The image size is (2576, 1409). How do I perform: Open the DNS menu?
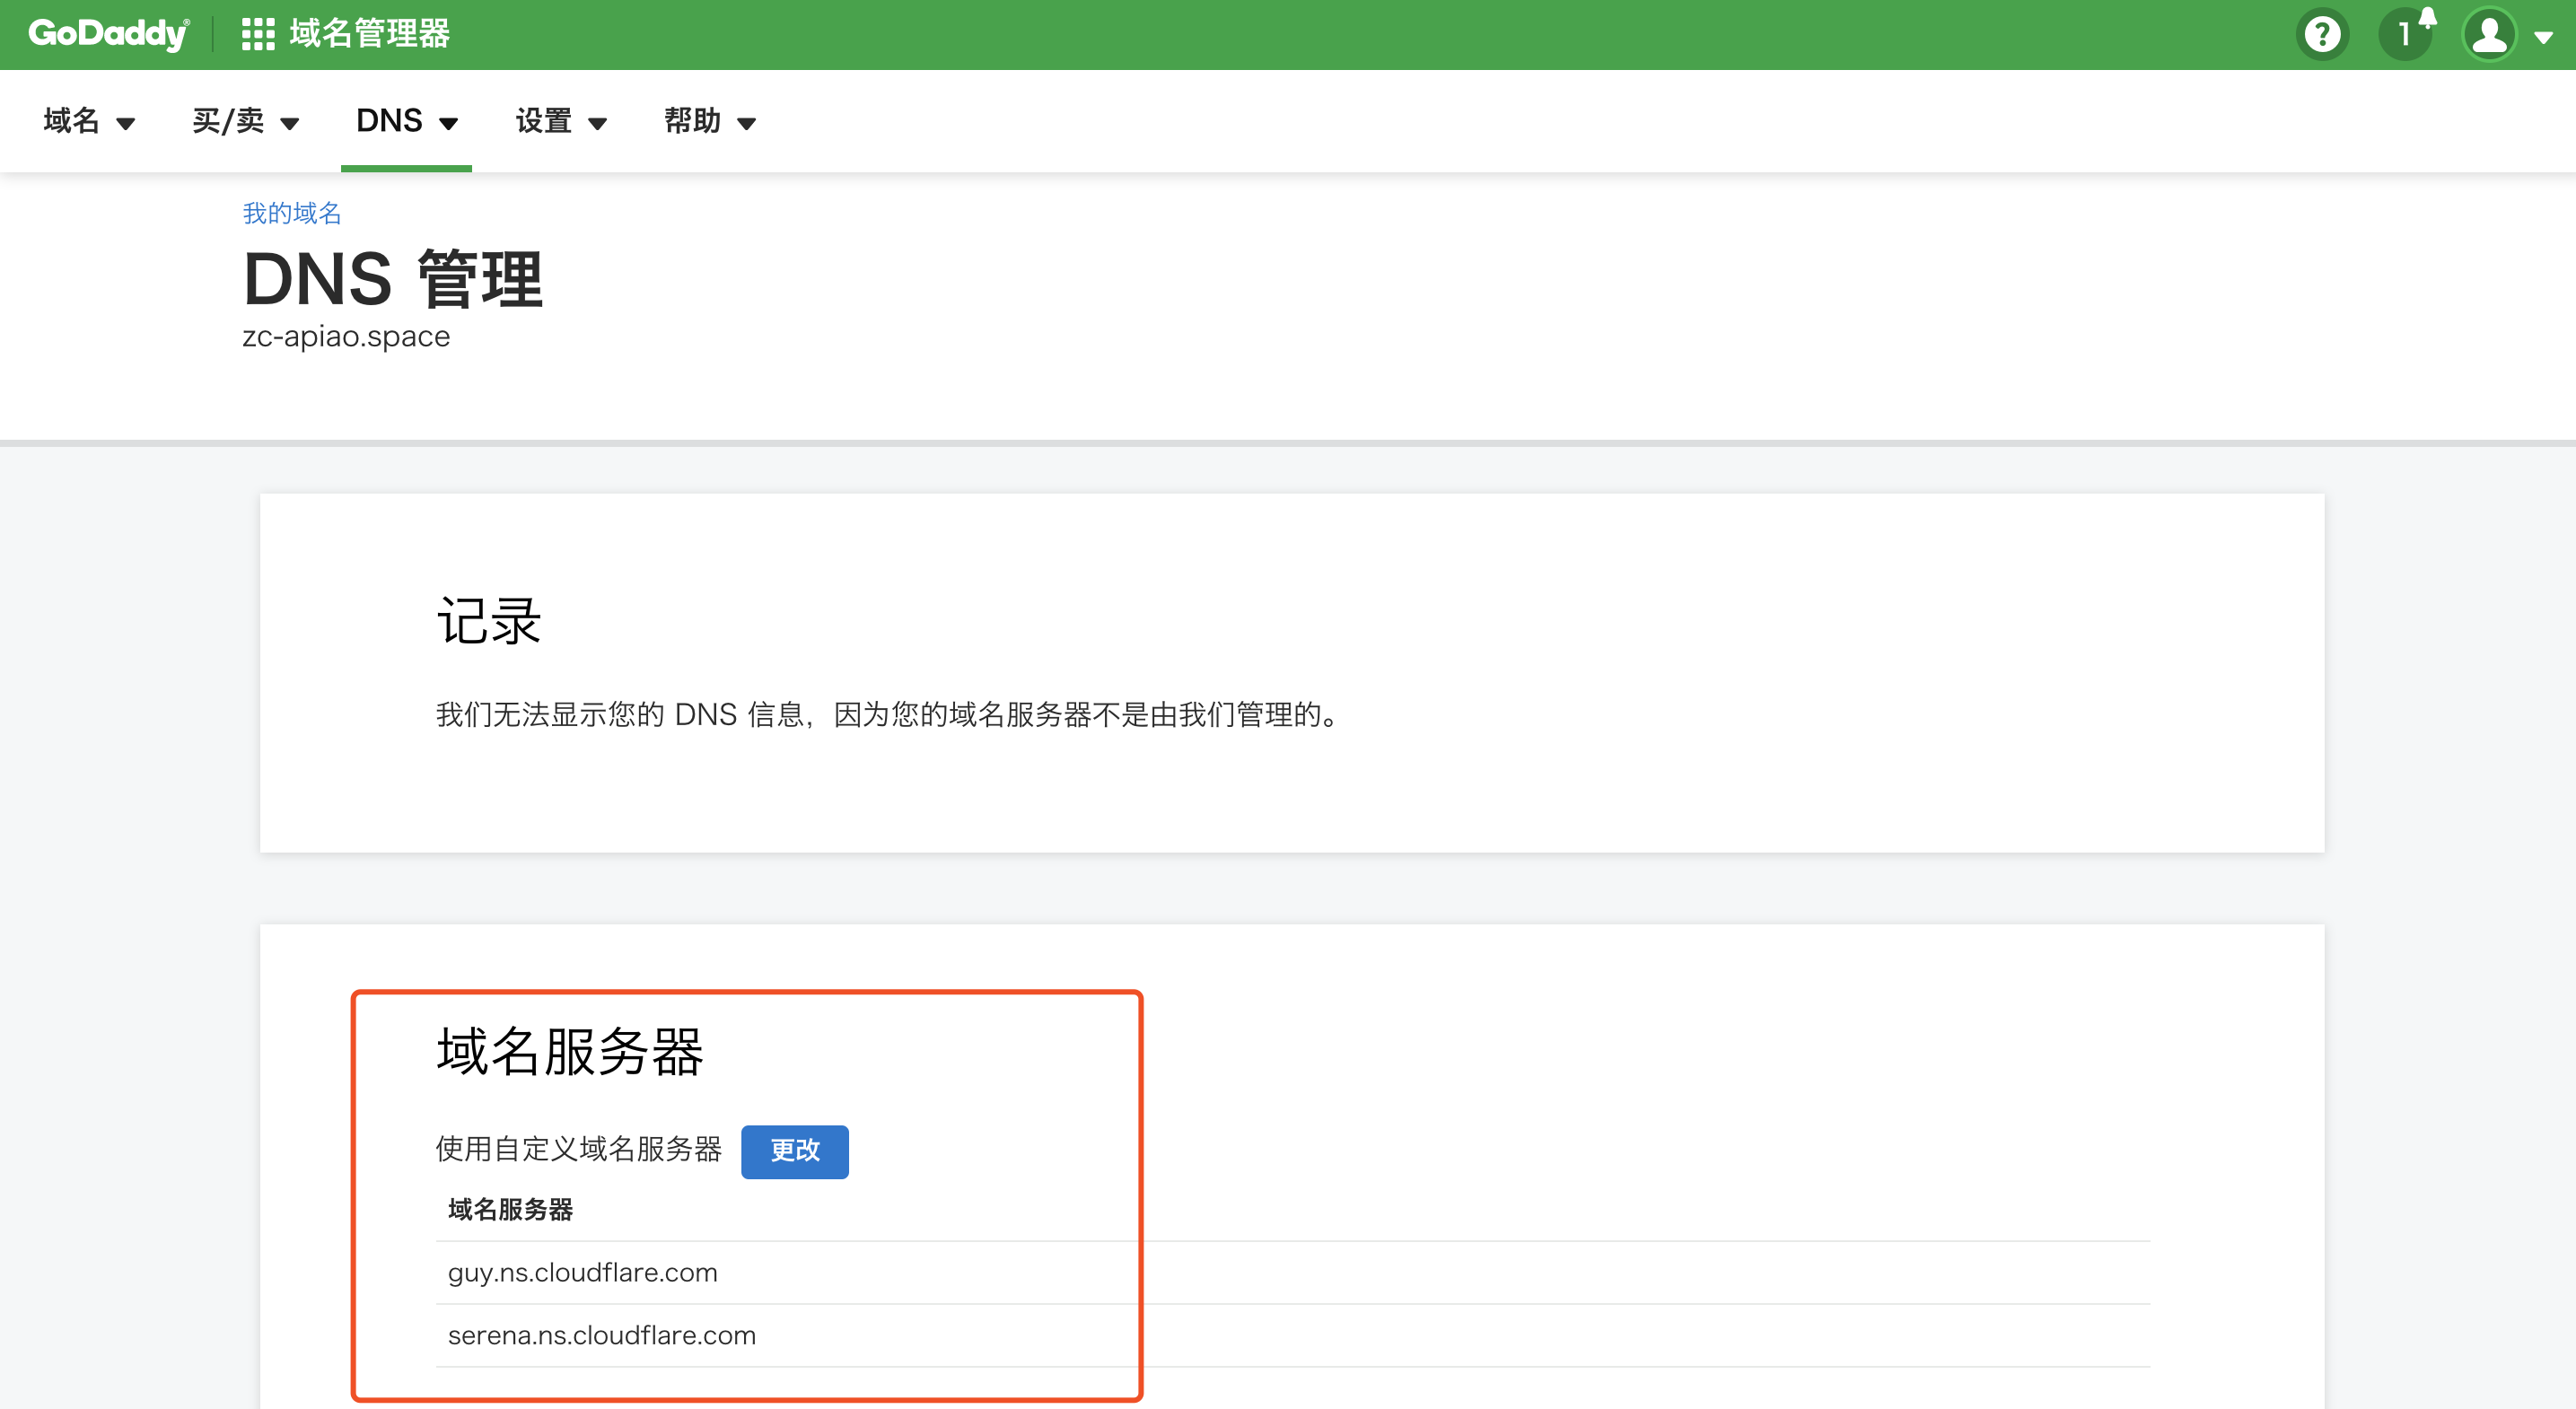pyautogui.click(x=407, y=121)
